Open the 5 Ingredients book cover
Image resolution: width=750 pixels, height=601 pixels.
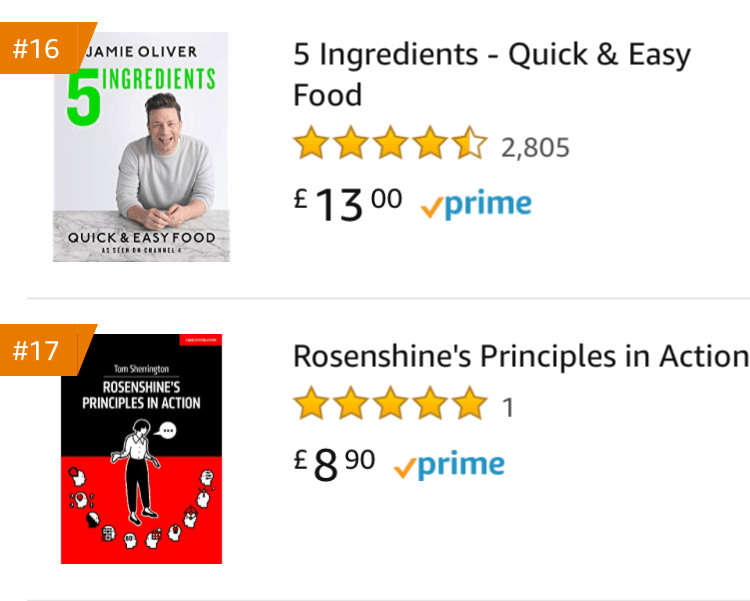pyautogui.click(x=141, y=147)
